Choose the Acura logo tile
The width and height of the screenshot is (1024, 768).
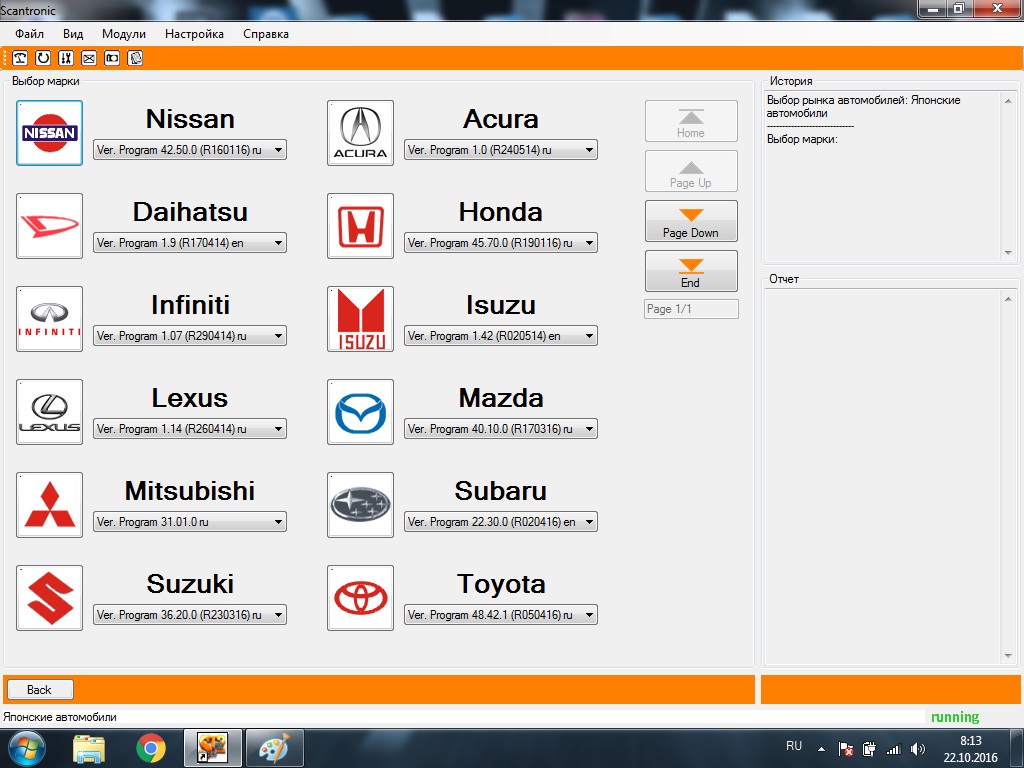(360, 133)
